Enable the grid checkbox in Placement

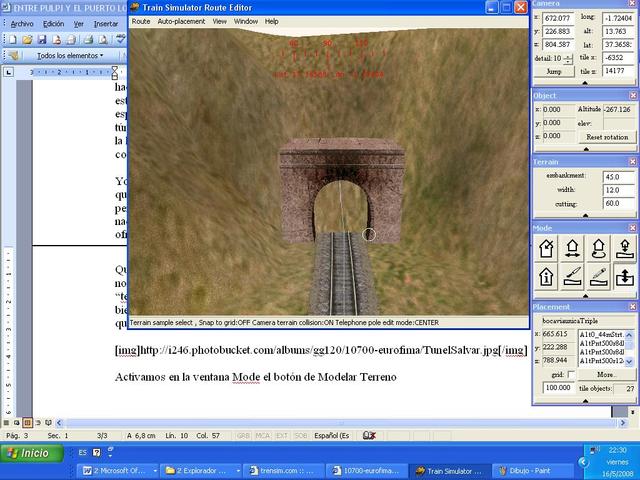571,374
